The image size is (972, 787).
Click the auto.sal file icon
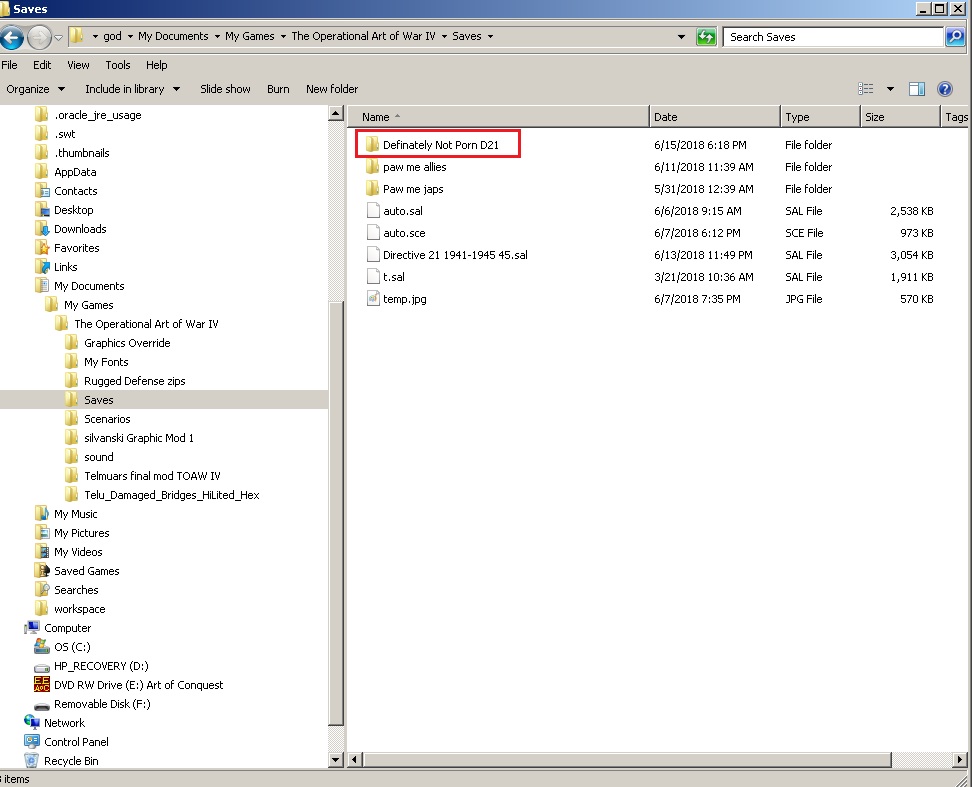pyautogui.click(x=373, y=211)
